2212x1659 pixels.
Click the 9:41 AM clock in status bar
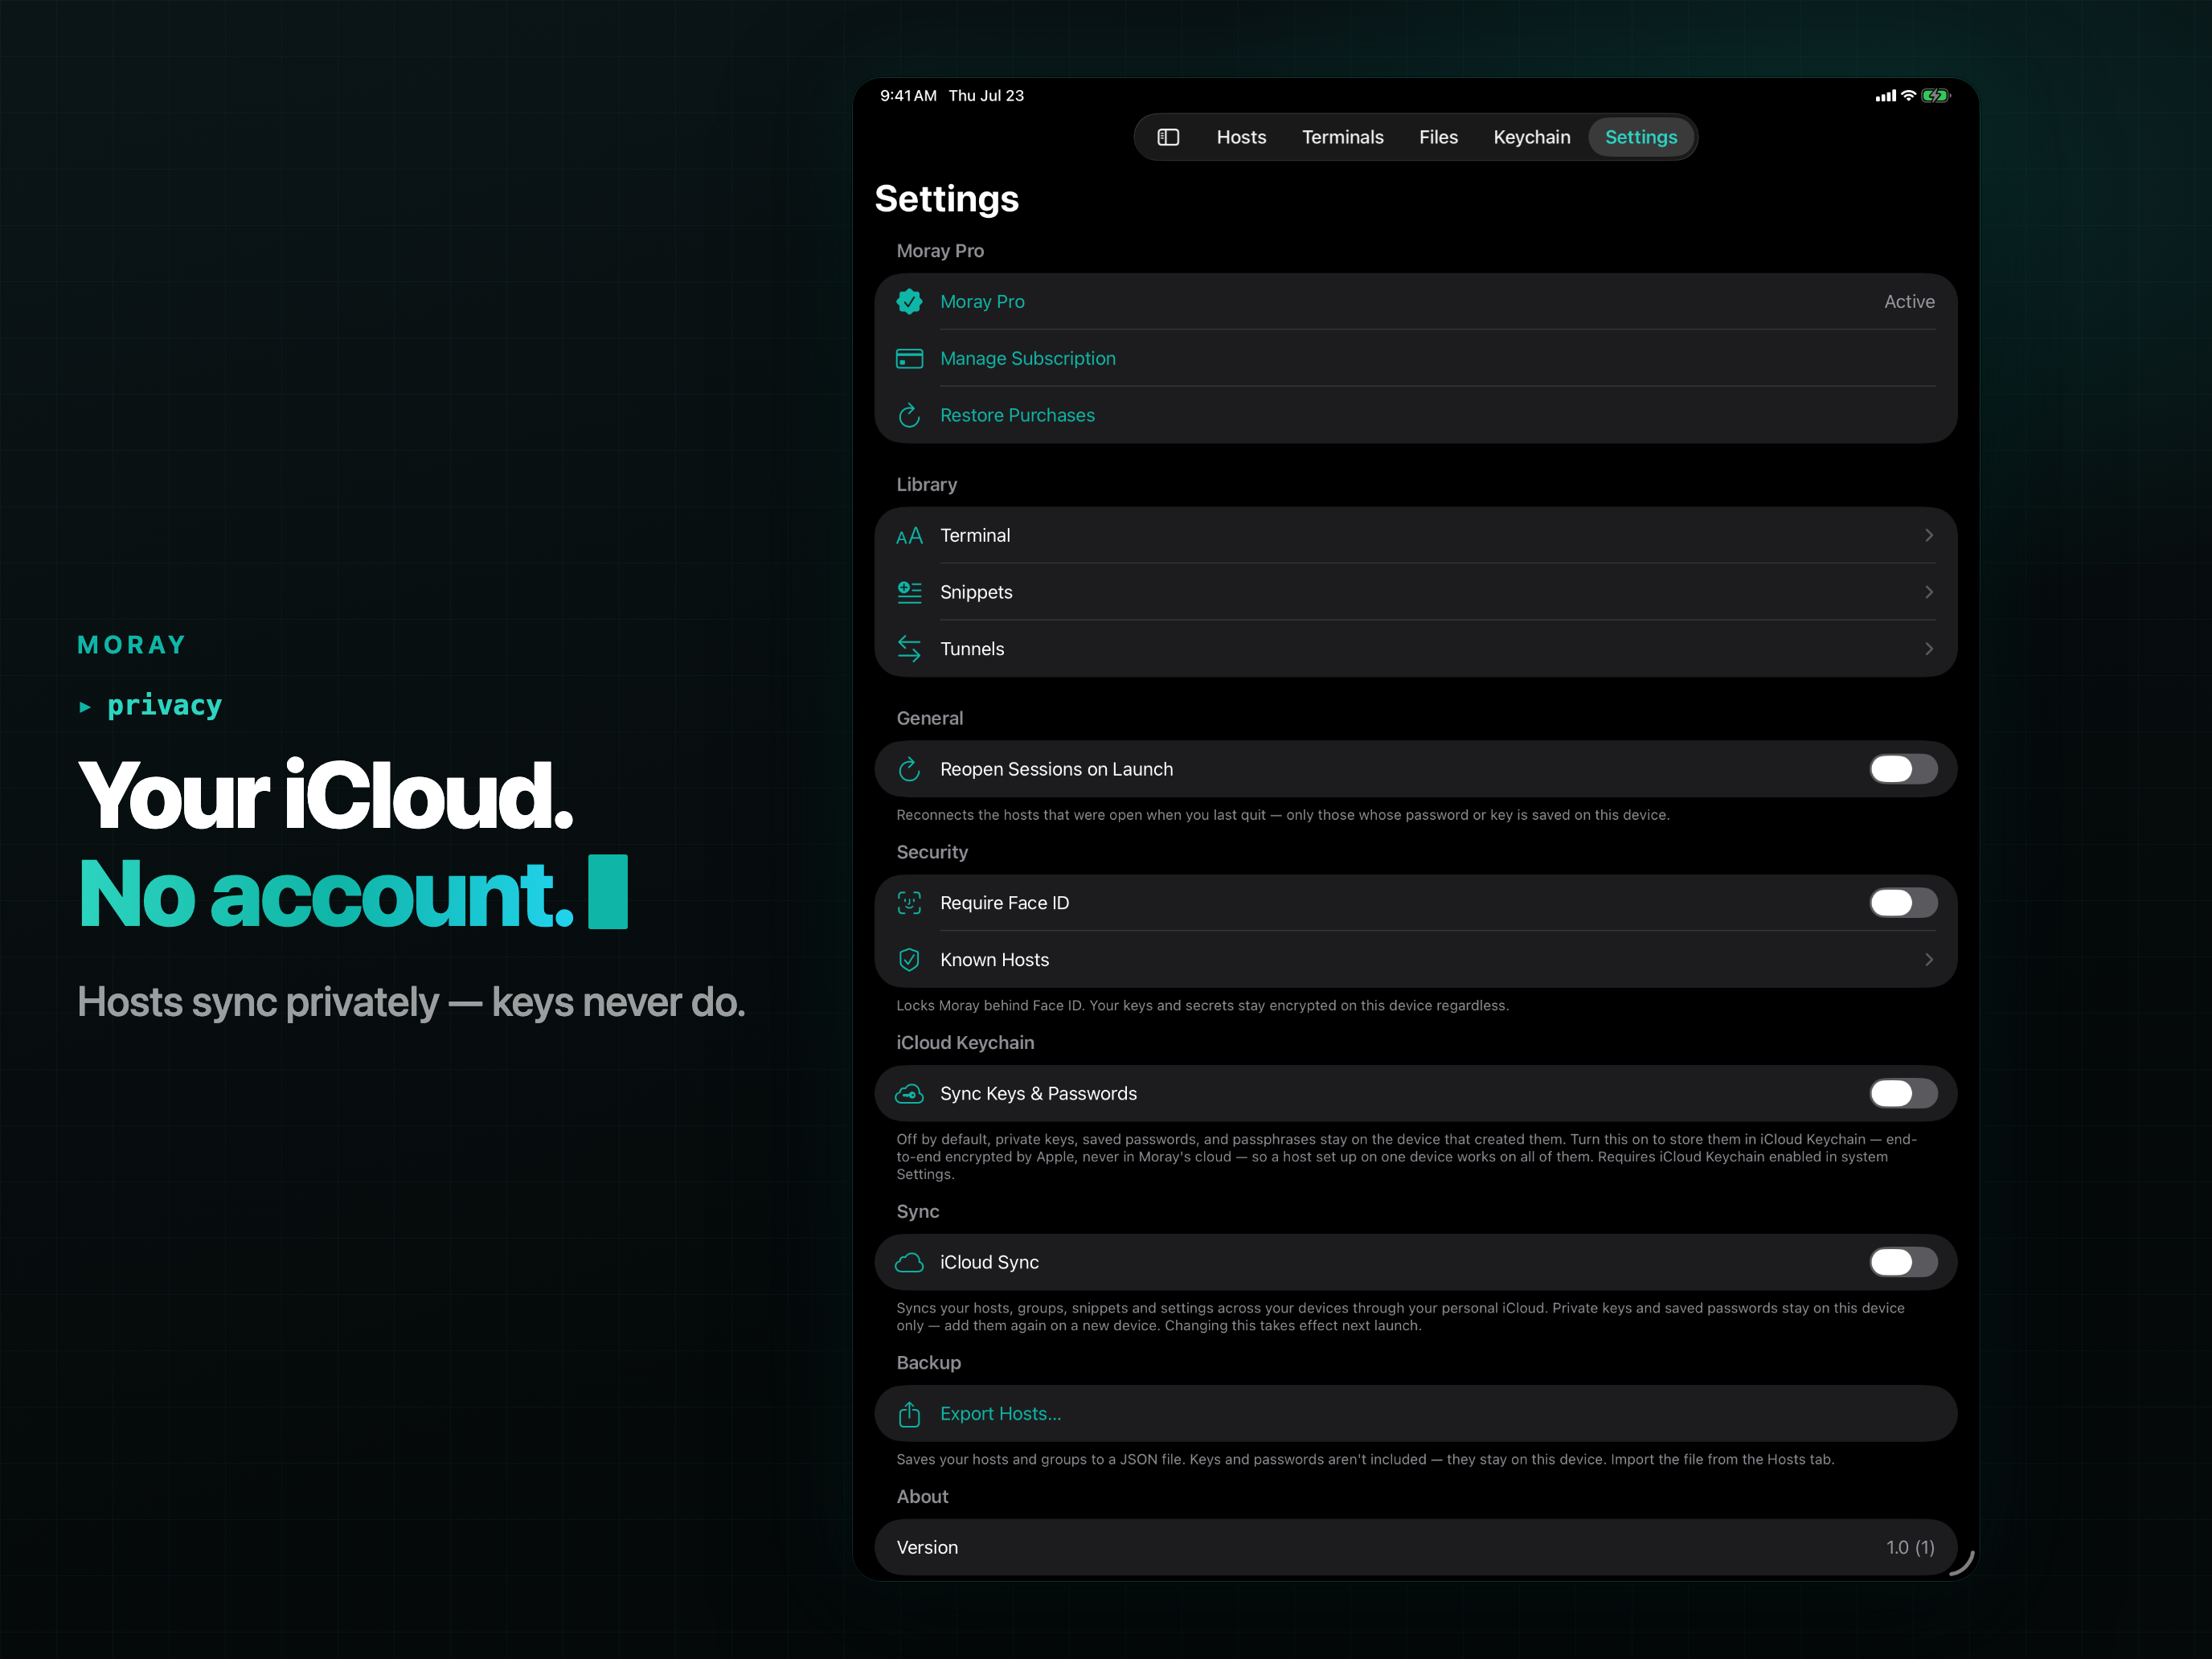point(908,96)
